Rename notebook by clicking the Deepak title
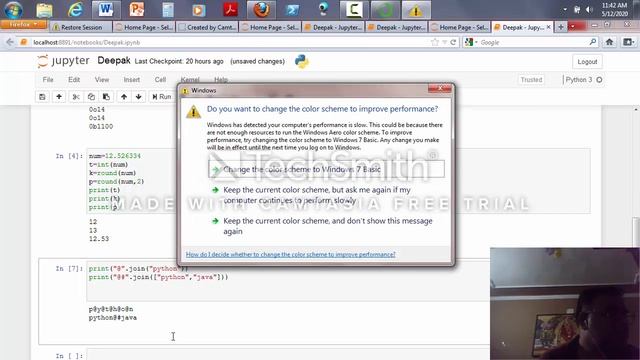The width and height of the screenshot is (640, 360). [114, 61]
